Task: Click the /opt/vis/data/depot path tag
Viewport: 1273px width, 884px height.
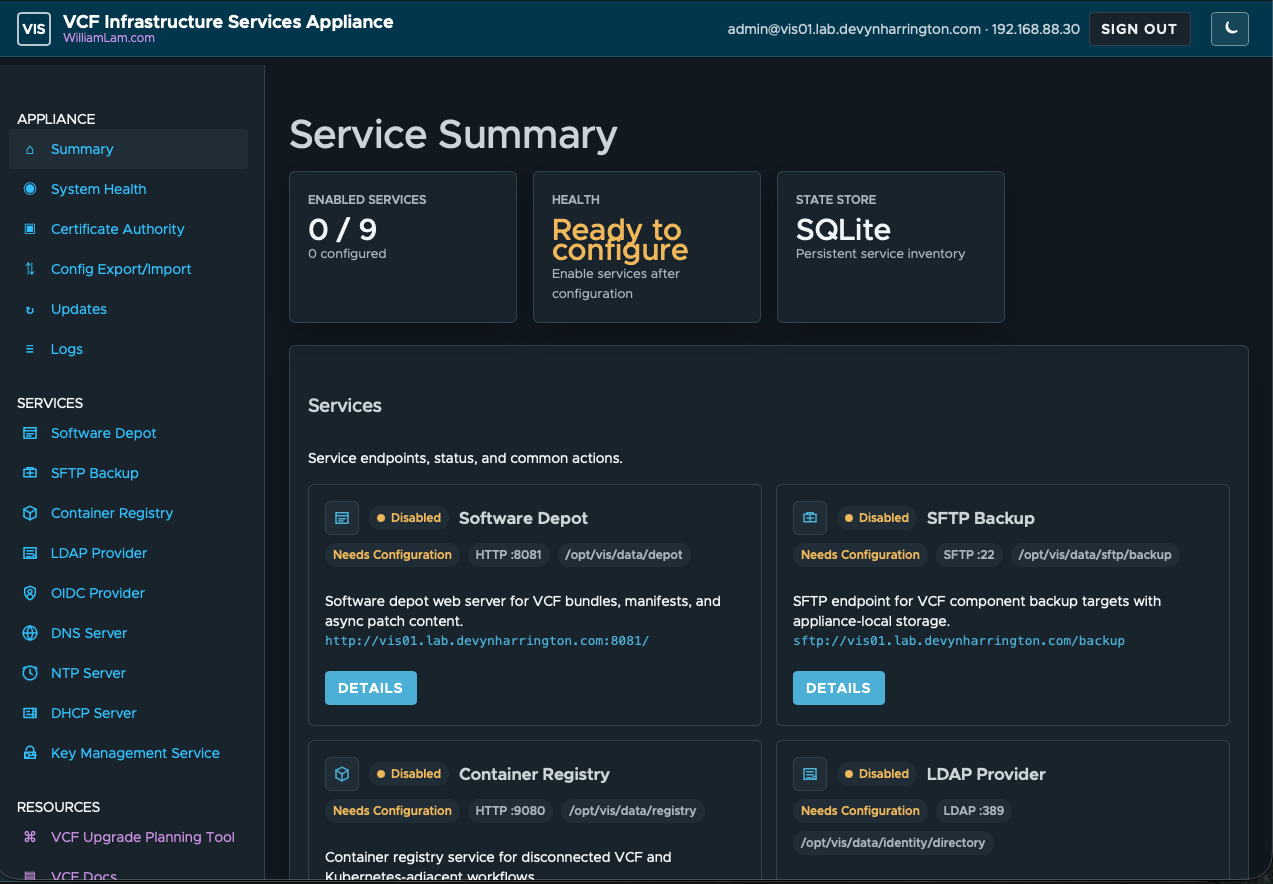Action: pyautogui.click(x=624, y=555)
